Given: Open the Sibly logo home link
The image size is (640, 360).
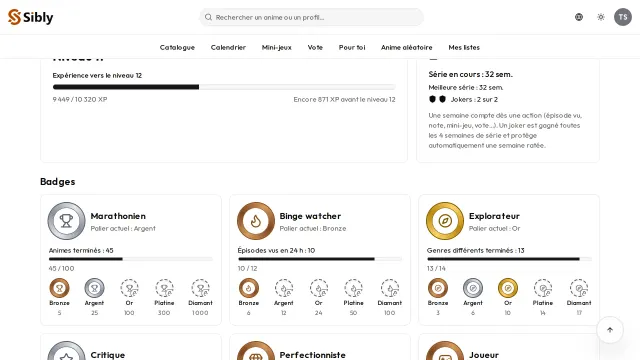Looking at the screenshot, I should [x=31, y=17].
